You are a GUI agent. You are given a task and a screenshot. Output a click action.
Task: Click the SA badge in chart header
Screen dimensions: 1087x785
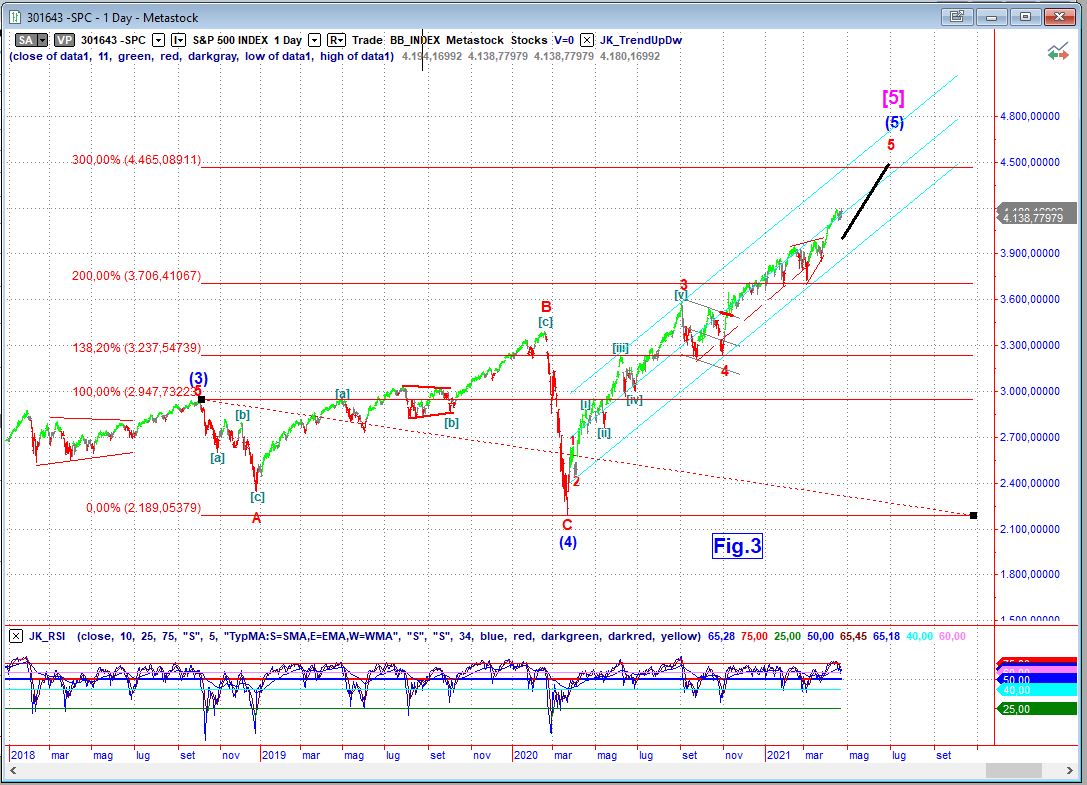point(24,40)
